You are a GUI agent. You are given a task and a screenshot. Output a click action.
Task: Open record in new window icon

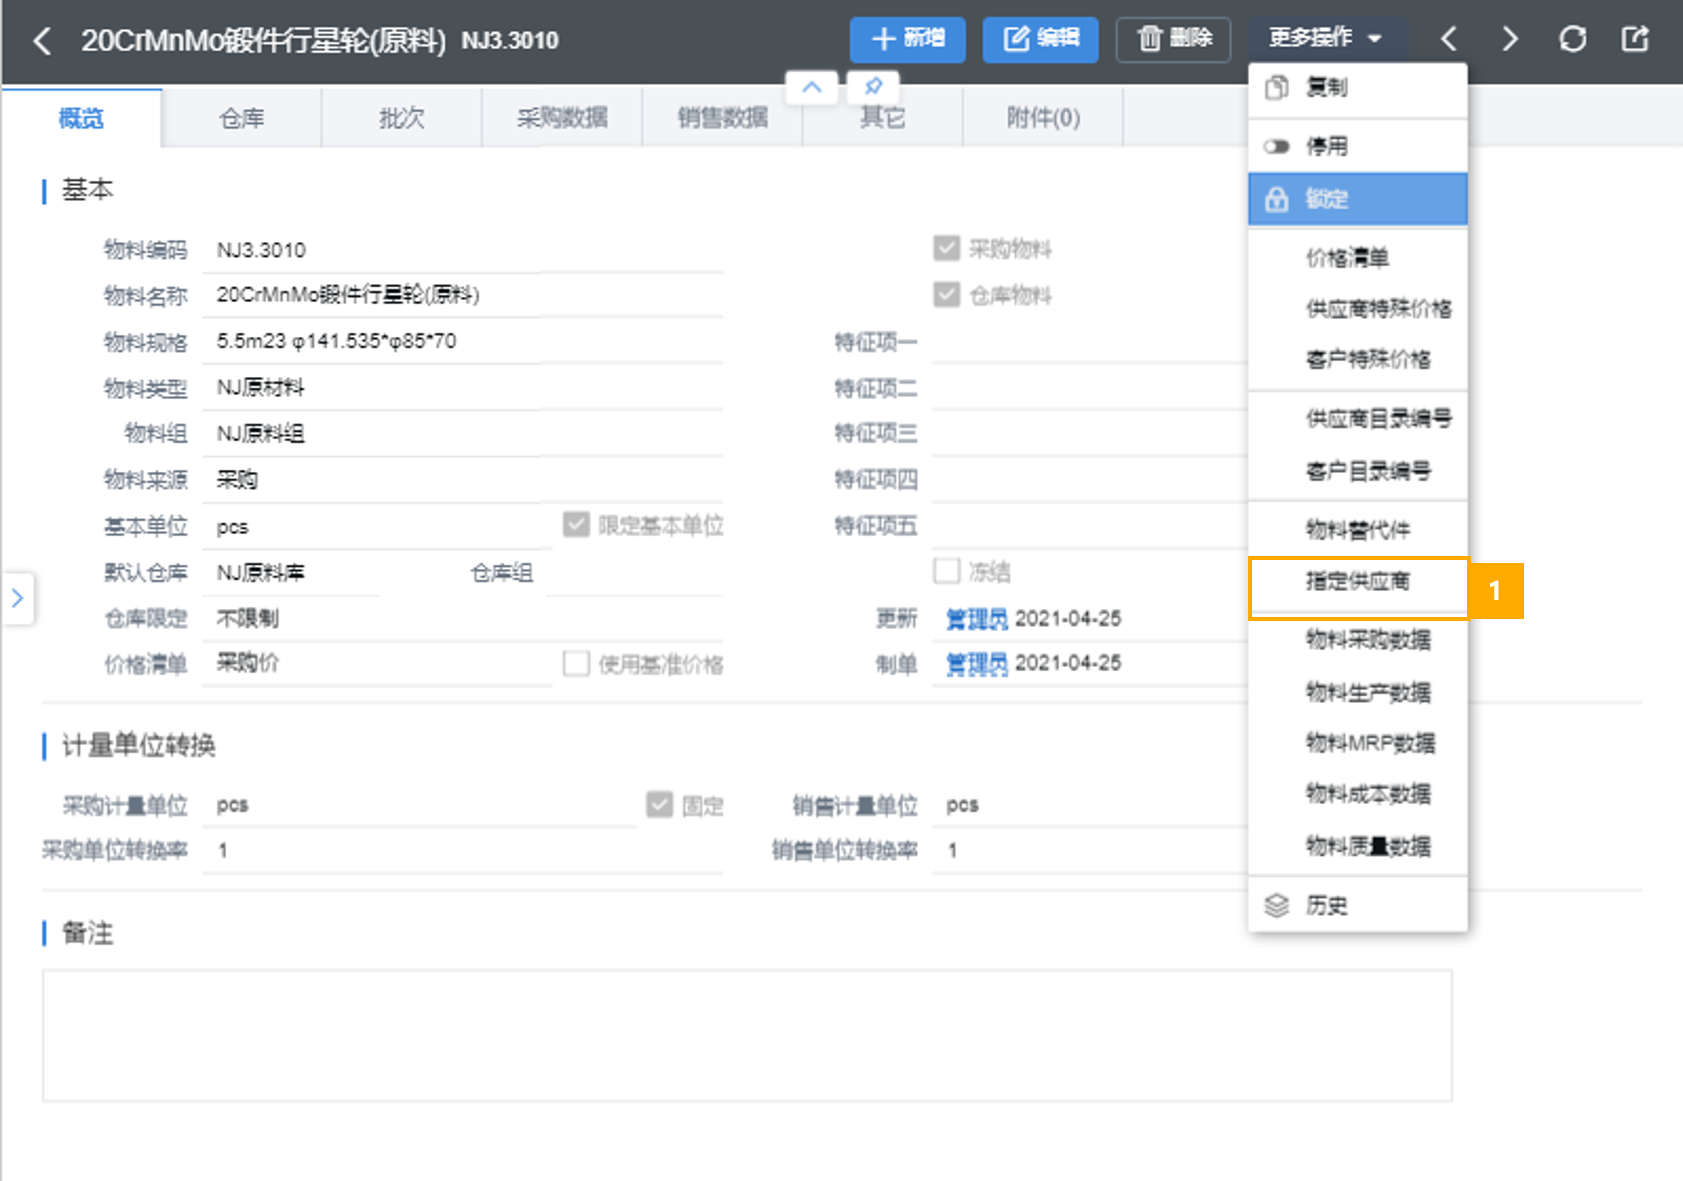[1634, 39]
